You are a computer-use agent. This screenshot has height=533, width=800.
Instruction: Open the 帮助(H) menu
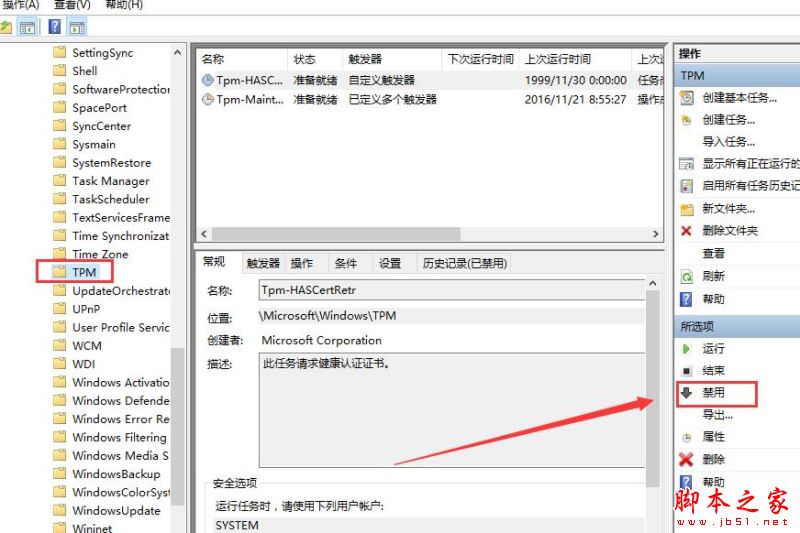(123, 5)
